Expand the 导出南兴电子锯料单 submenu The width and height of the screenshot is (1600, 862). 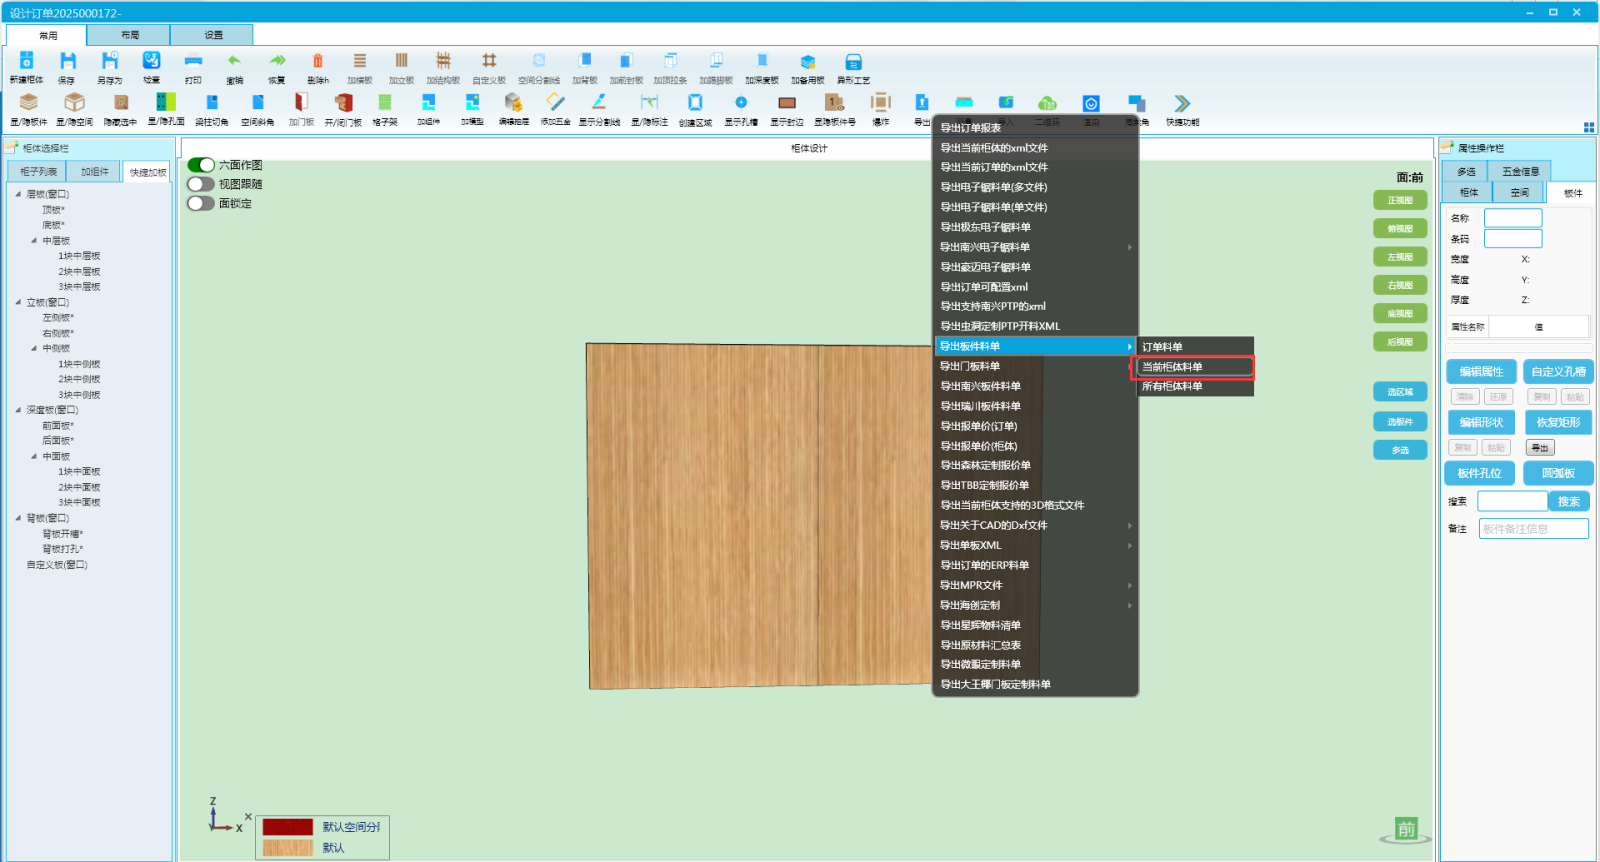coord(1035,247)
